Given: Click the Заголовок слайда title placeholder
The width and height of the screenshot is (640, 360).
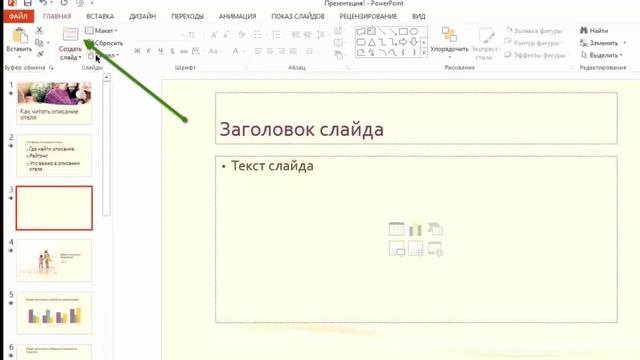Looking at the screenshot, I should (x=416, y=118).
